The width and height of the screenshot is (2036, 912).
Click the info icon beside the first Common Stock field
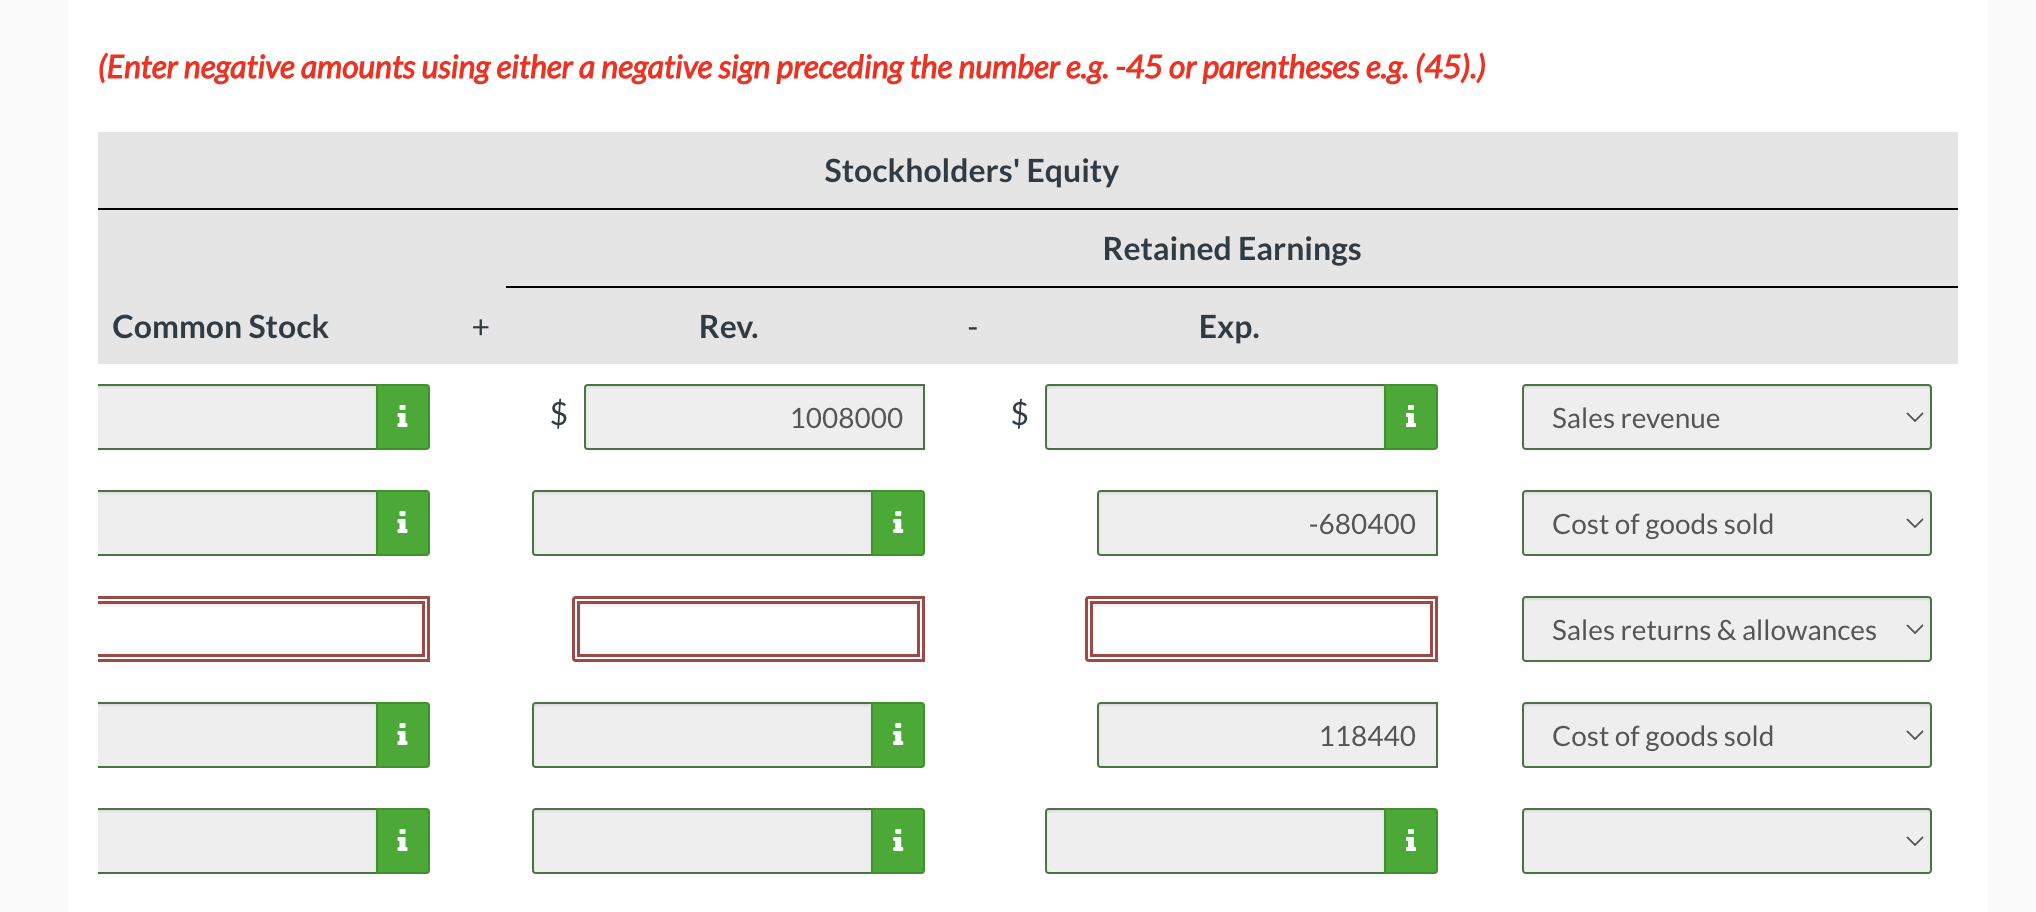tap(401, 417)
